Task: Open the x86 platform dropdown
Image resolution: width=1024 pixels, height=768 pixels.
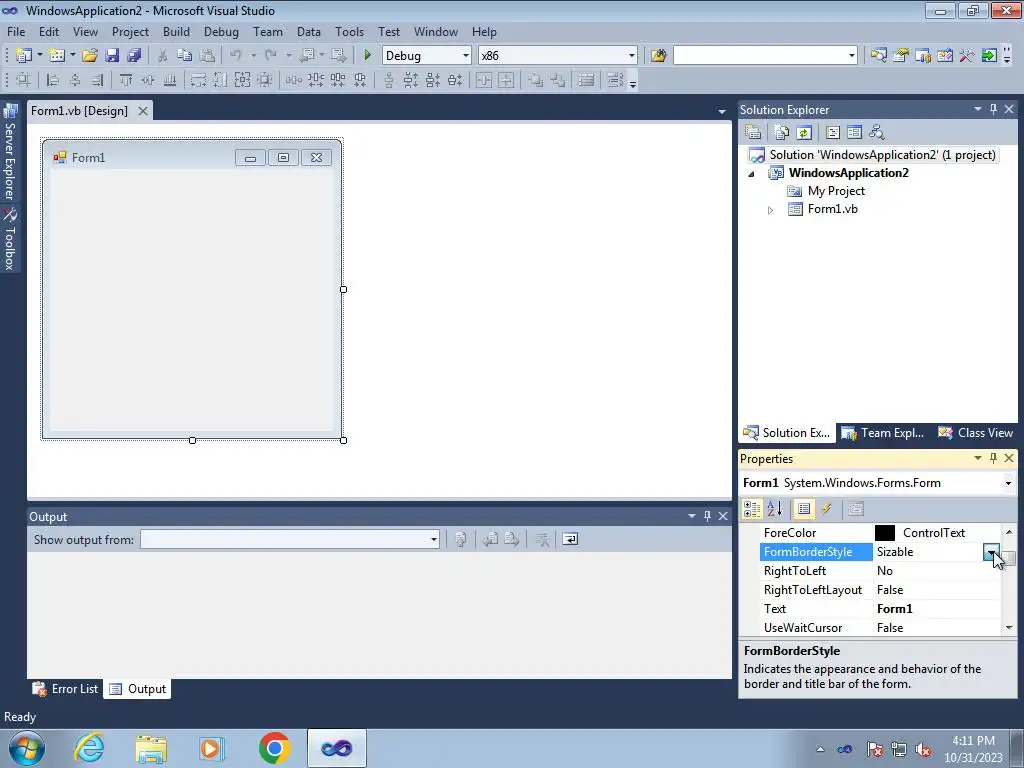Action: point(632,56)
